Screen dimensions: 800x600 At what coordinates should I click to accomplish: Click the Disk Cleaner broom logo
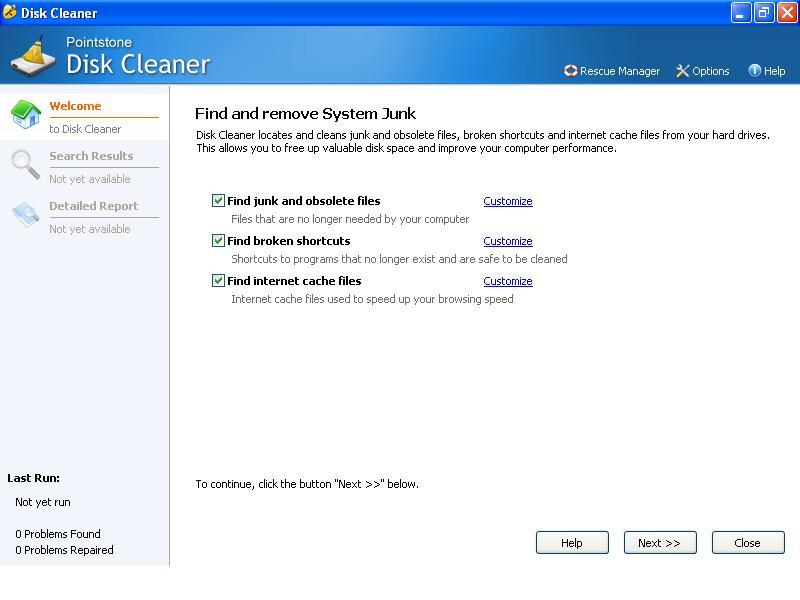tap(33, 56)
